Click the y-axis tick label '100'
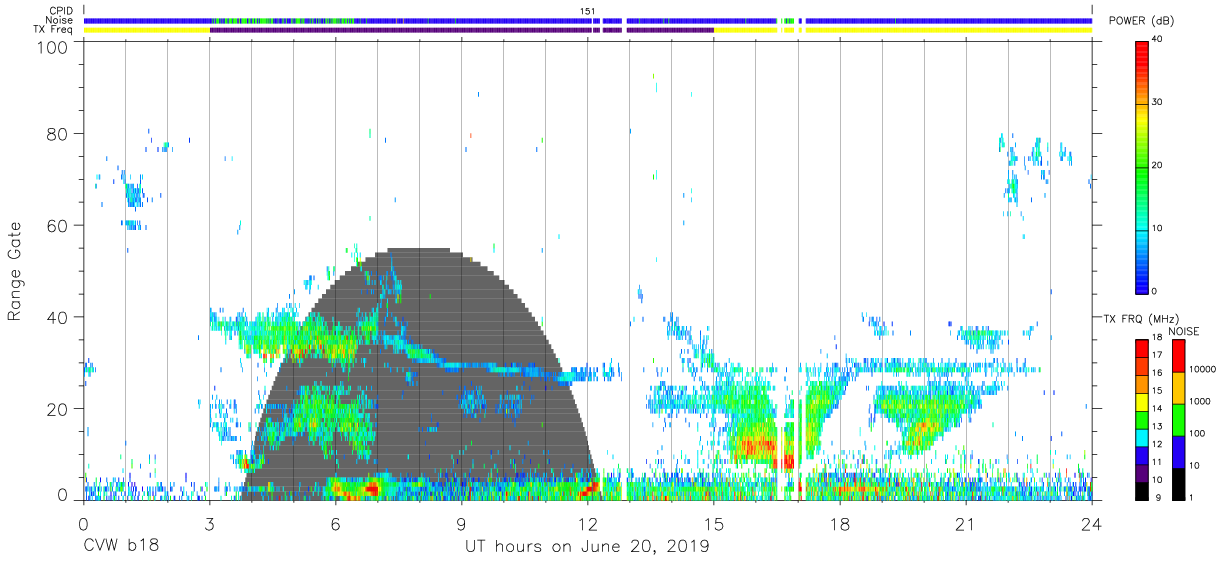 click(50, 47)
